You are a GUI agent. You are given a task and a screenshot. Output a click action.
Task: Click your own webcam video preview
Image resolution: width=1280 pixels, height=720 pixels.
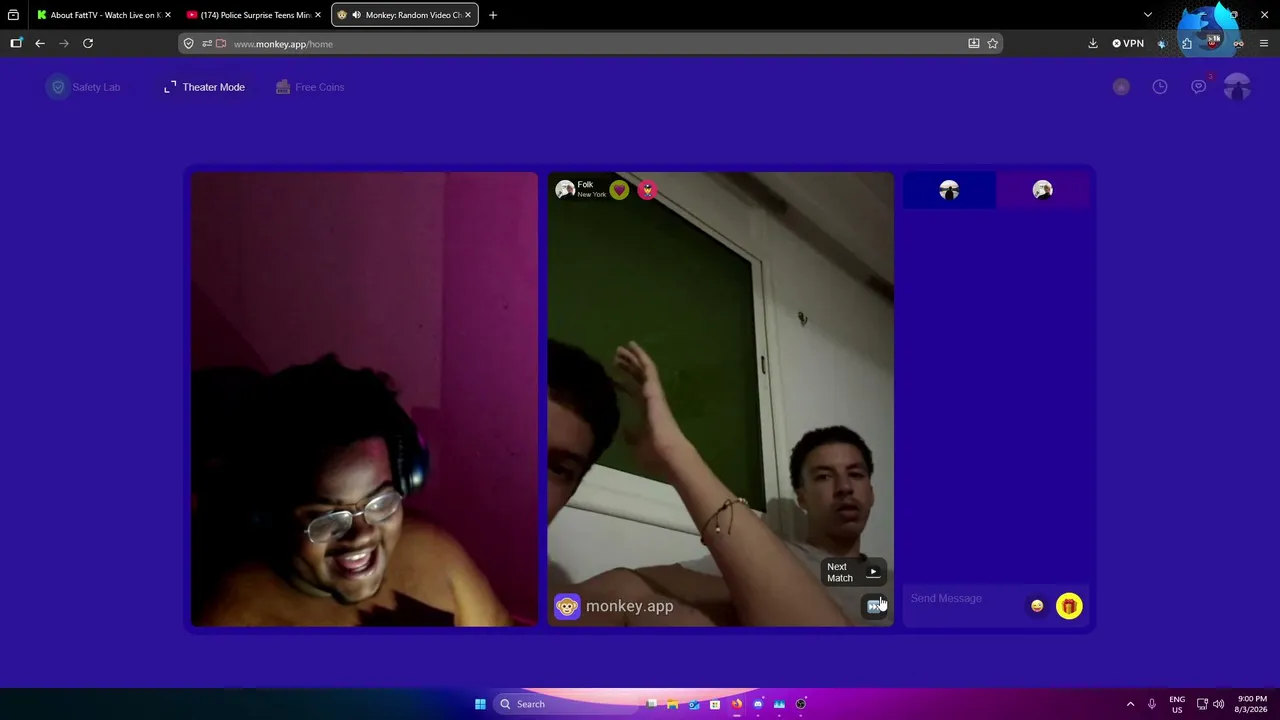(x=364, y=399)
